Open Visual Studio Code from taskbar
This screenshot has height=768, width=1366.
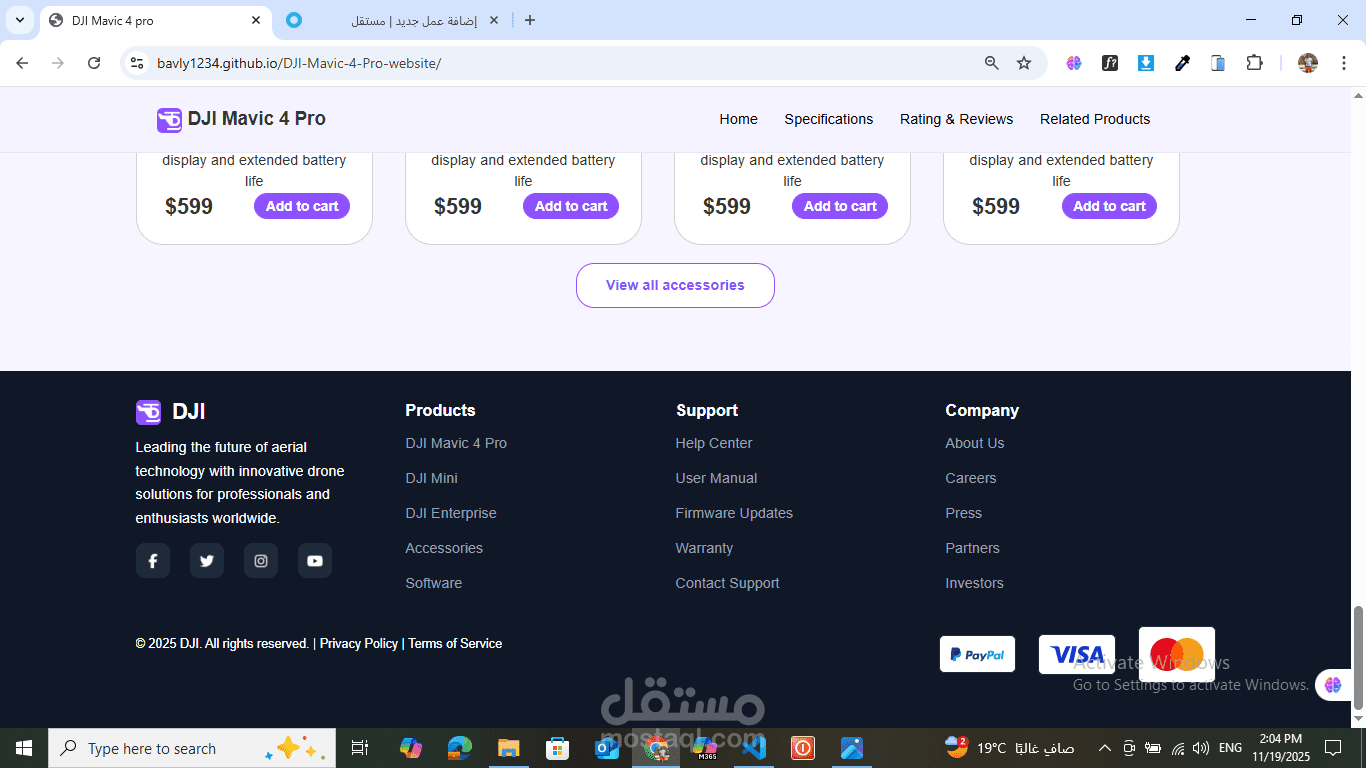tap(754, 748)
